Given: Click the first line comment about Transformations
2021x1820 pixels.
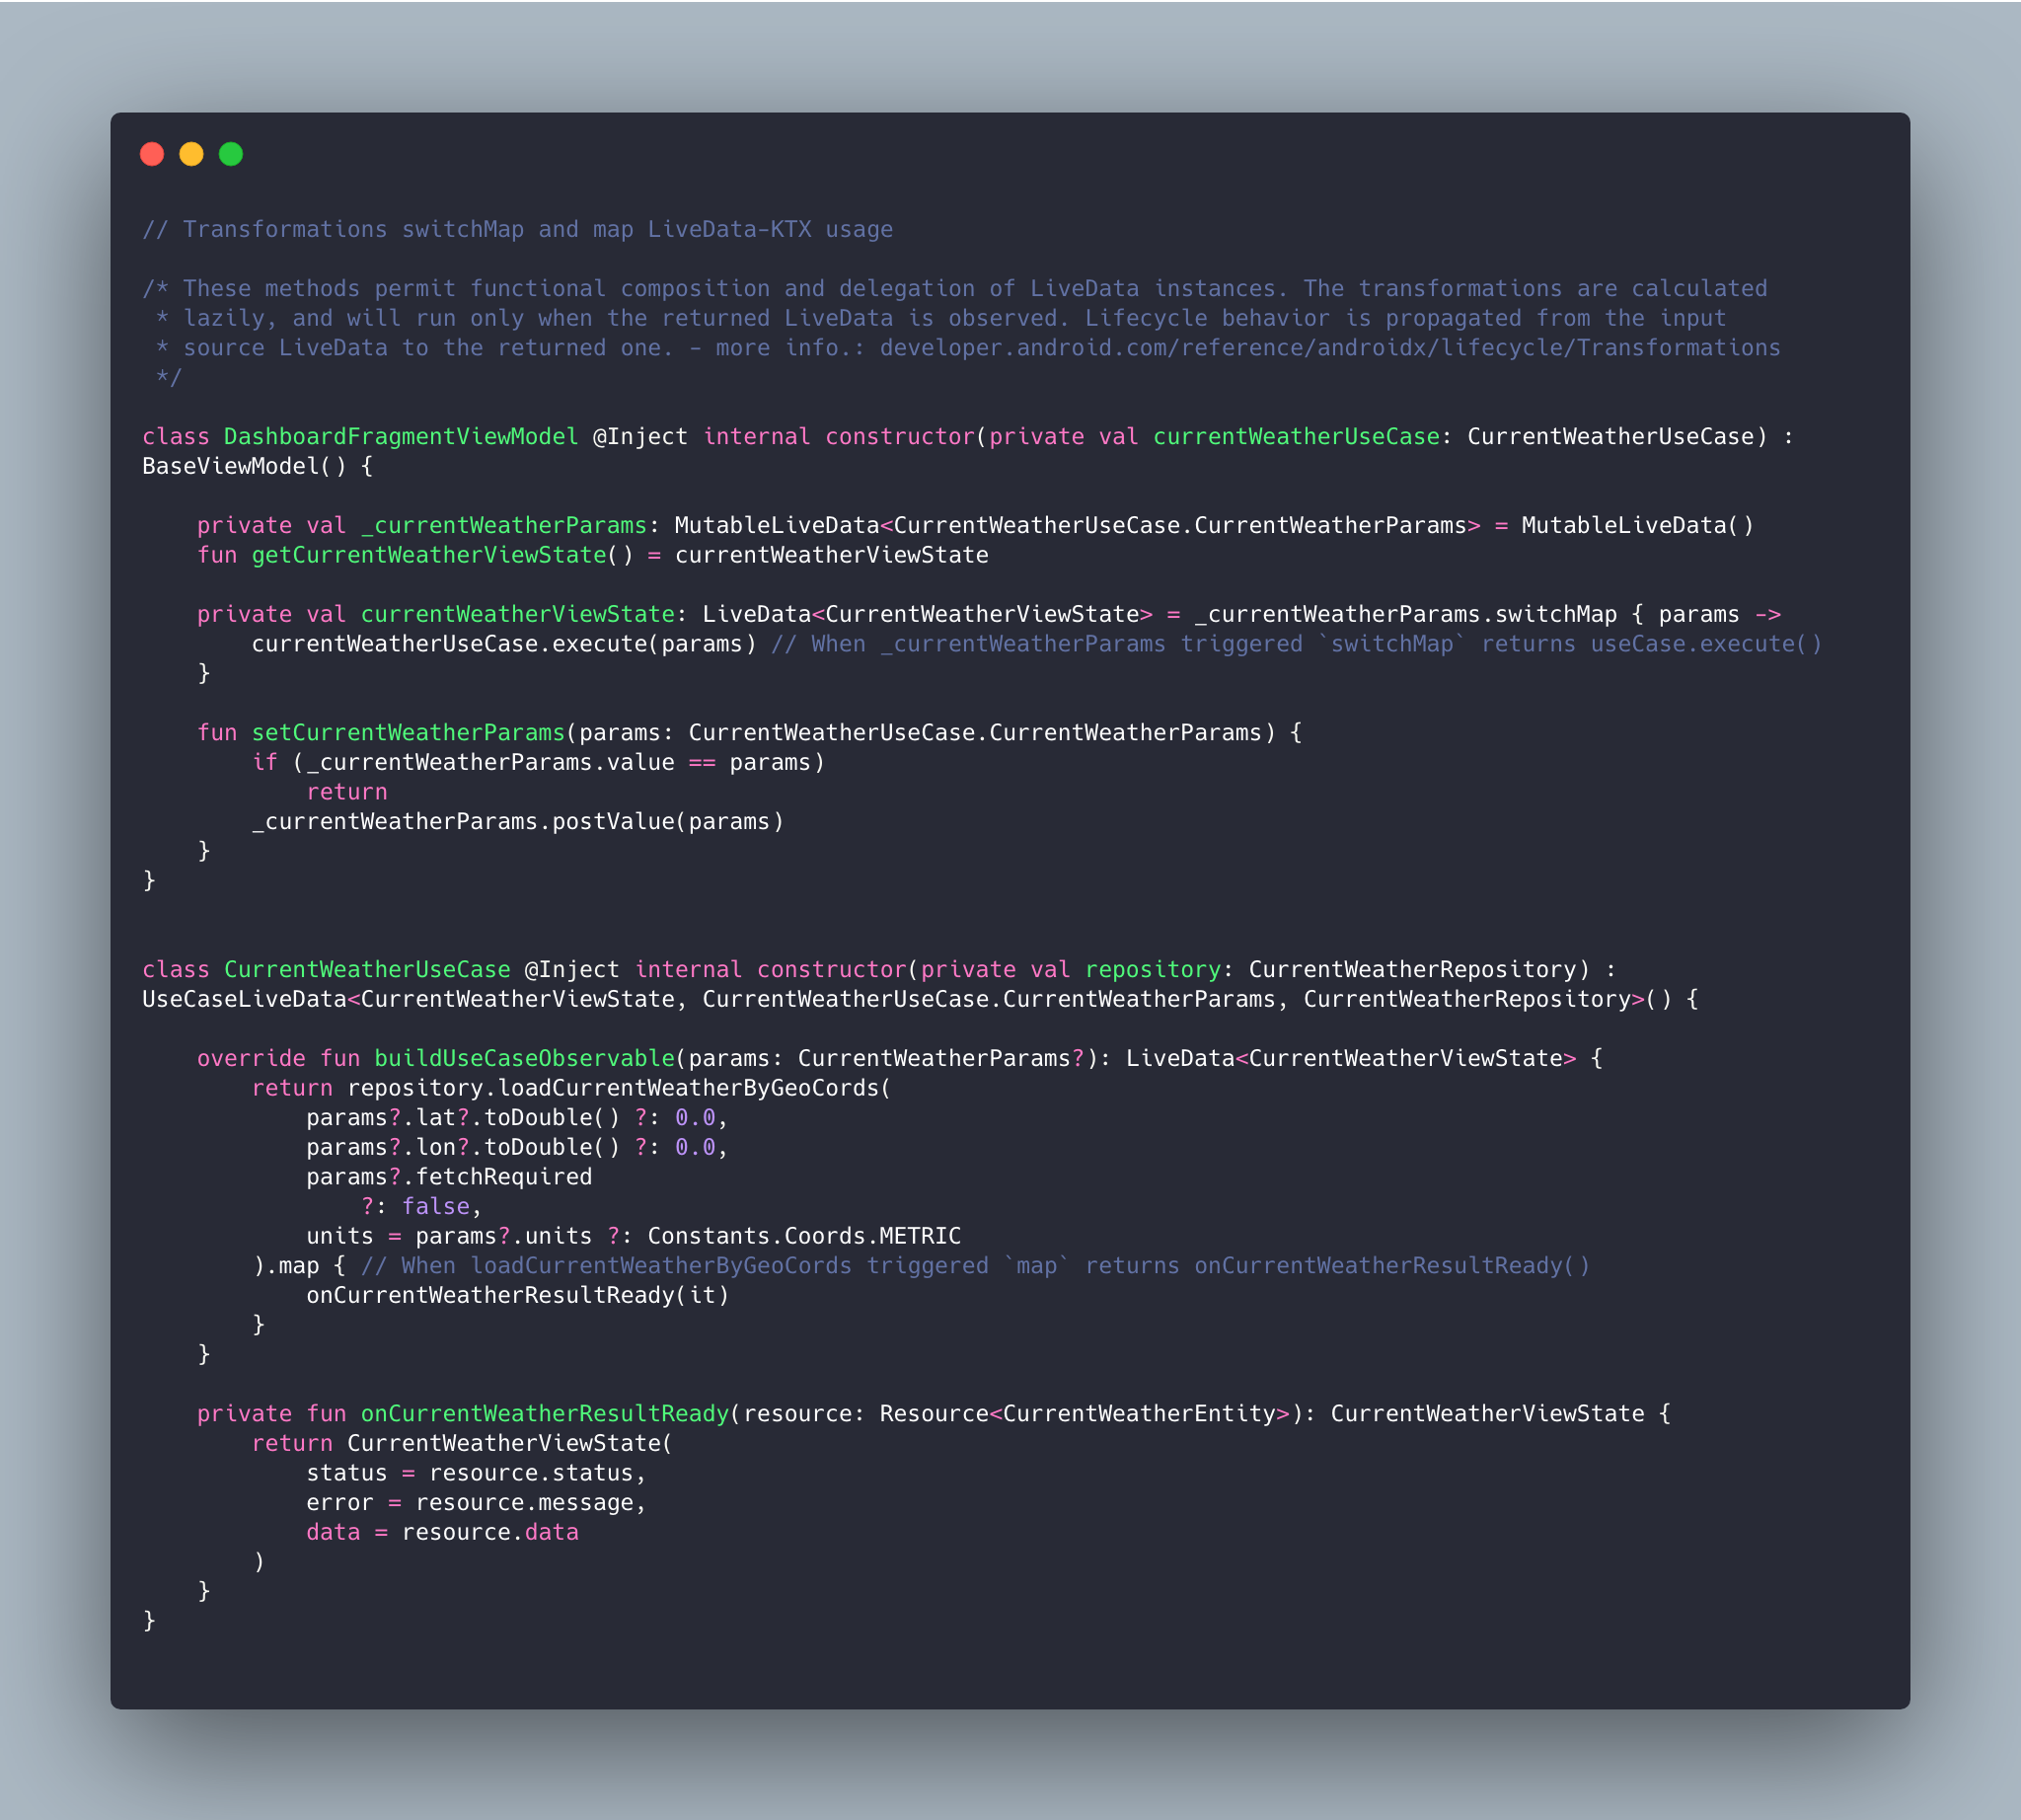Looking at the screenshot, I should click(517, 230).
